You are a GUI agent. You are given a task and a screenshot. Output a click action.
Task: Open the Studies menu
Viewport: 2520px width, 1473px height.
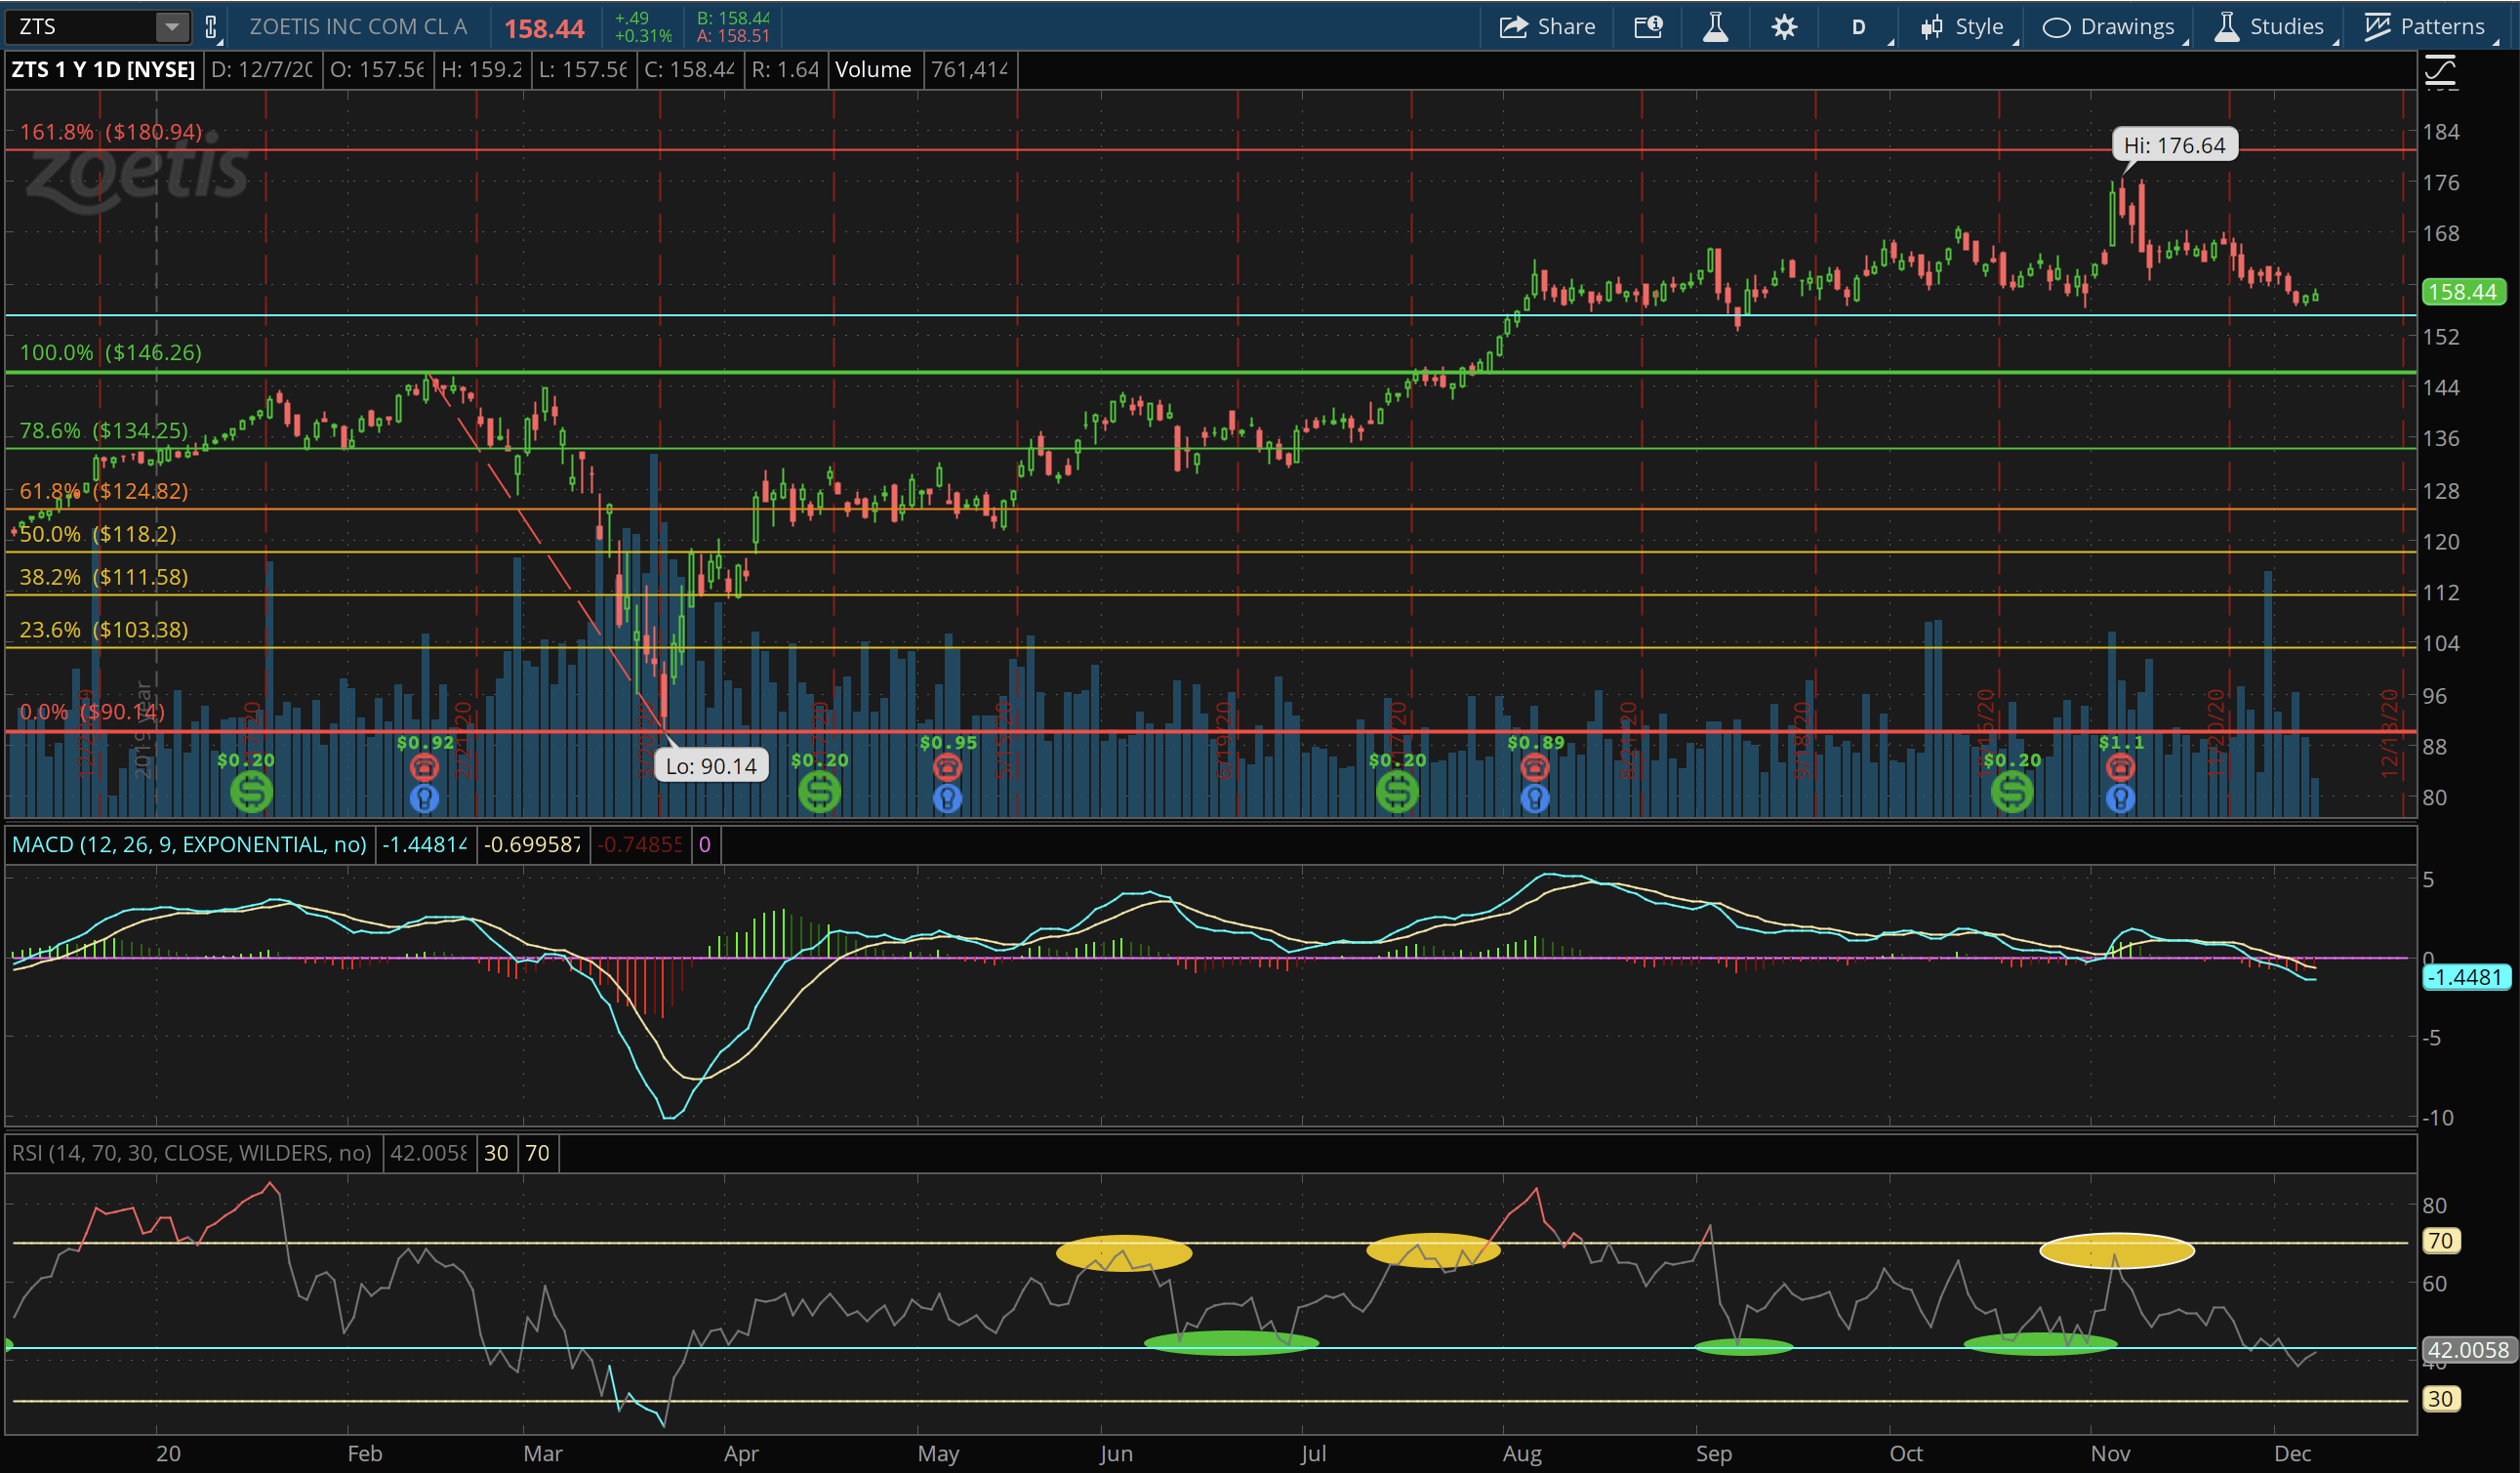[2269, 27]
